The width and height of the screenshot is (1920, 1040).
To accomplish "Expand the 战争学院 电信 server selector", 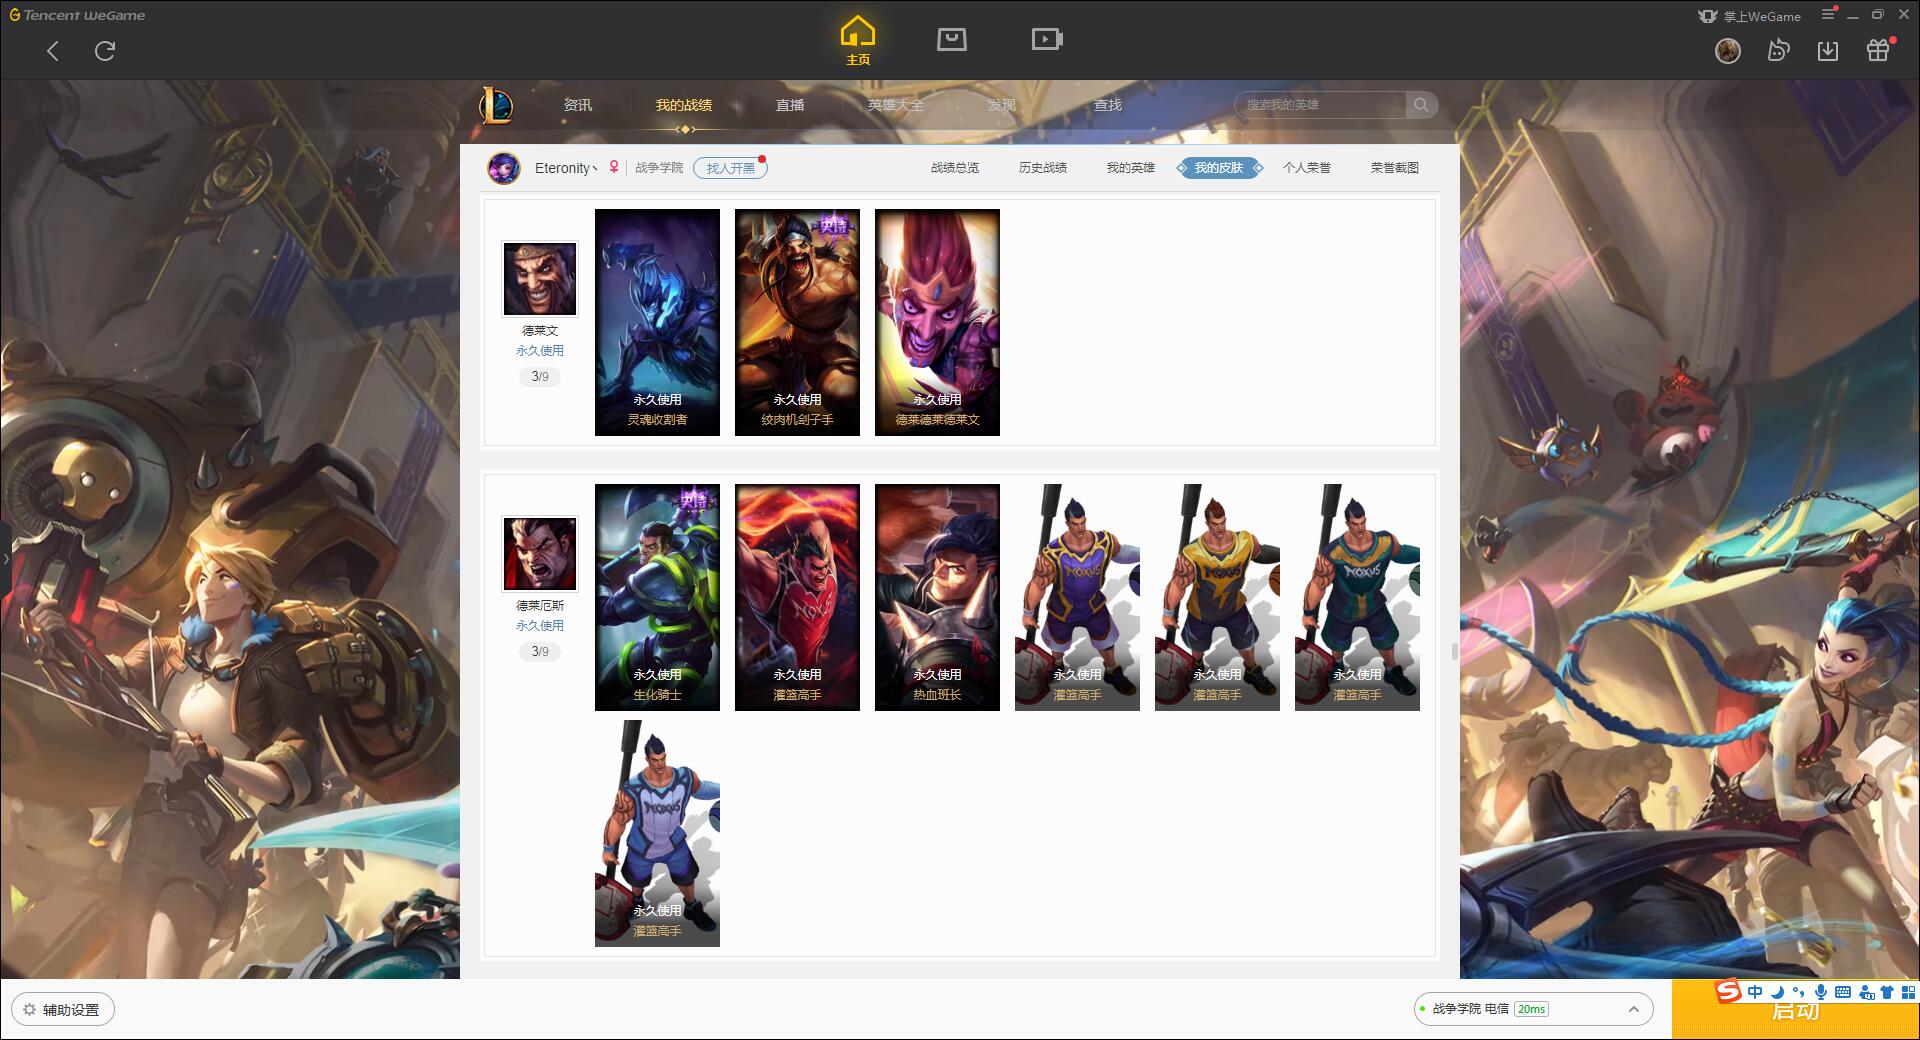I will (1533, 1009).
